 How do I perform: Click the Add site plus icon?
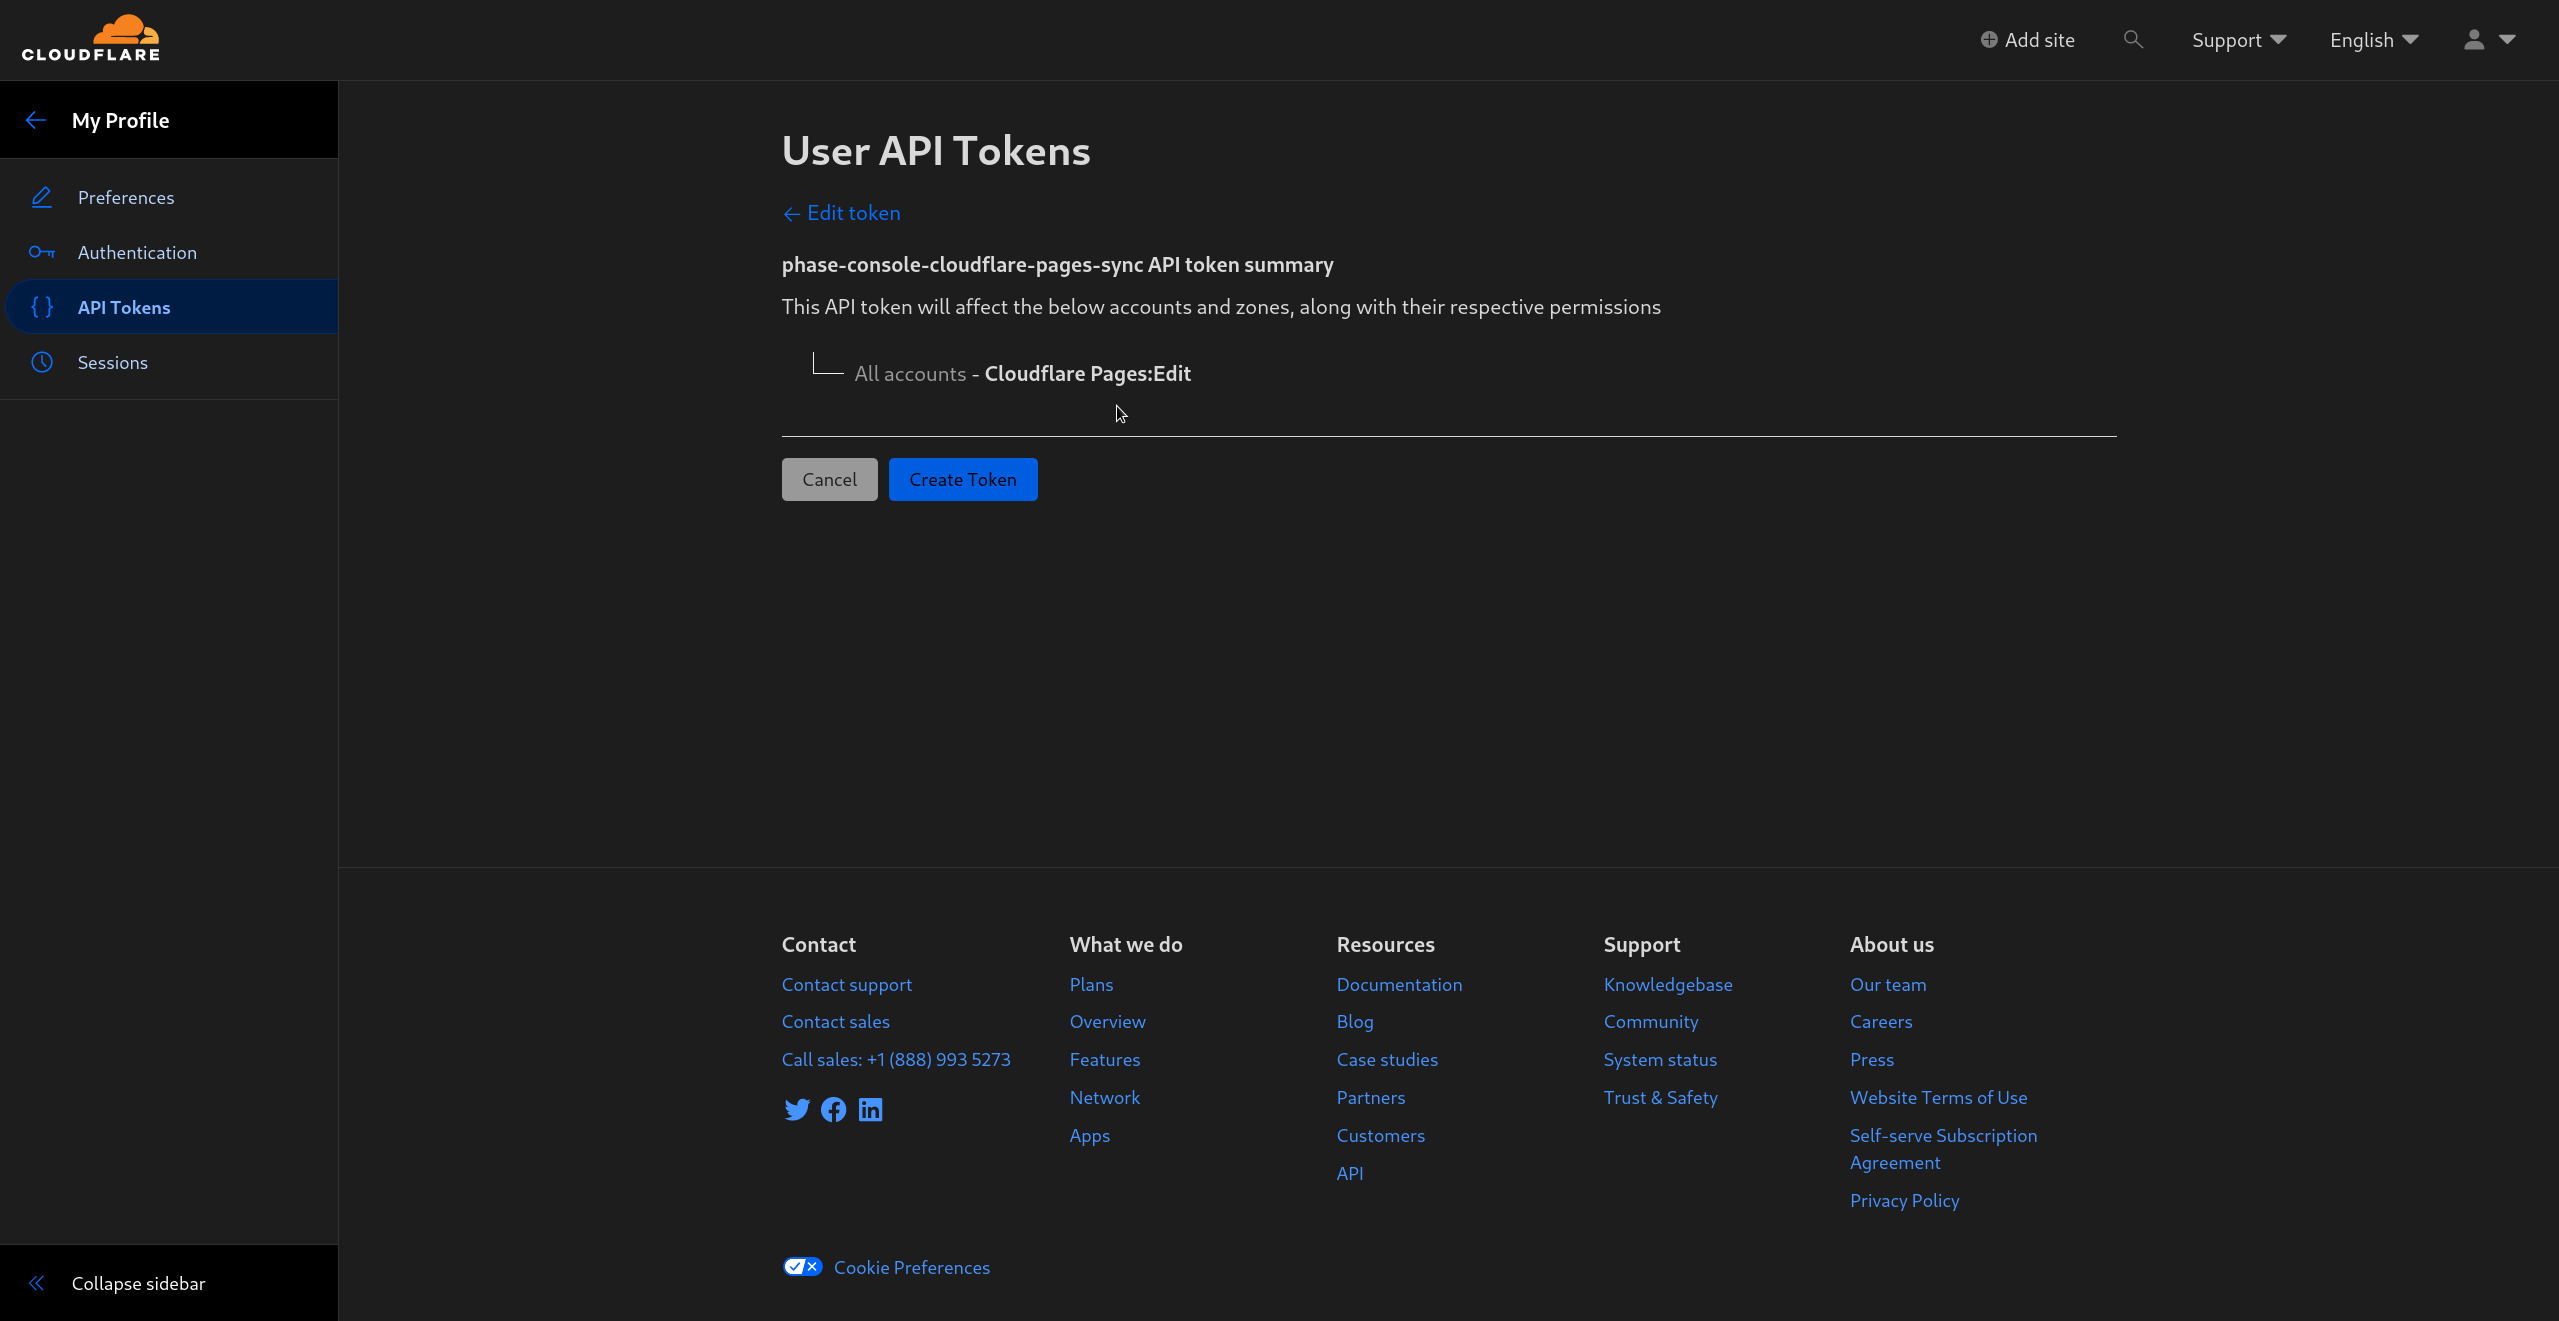coord(1990,39)
